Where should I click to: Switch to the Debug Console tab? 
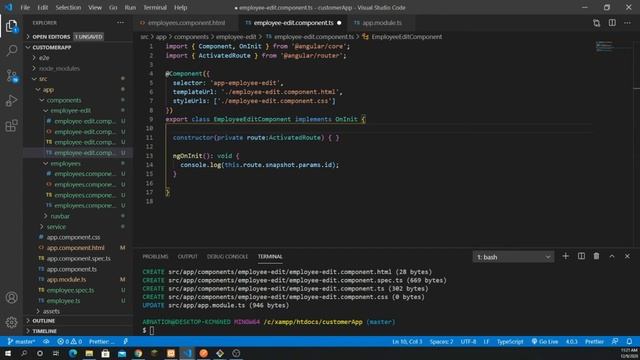click(227, 256)
